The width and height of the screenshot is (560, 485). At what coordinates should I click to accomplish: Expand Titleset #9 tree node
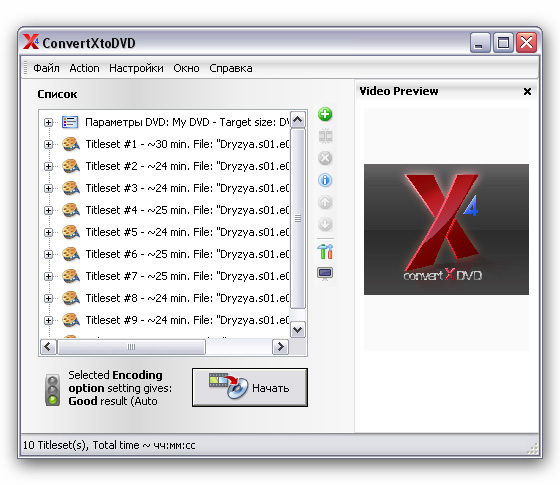point(49,320)
